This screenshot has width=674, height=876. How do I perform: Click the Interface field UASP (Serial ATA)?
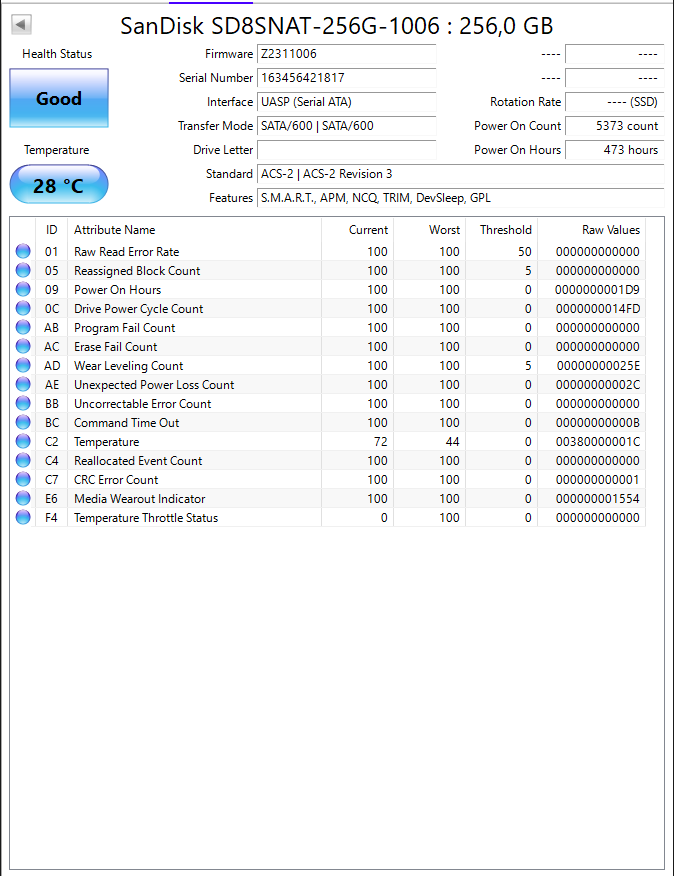pyautogui.click(x=347, y=102)
